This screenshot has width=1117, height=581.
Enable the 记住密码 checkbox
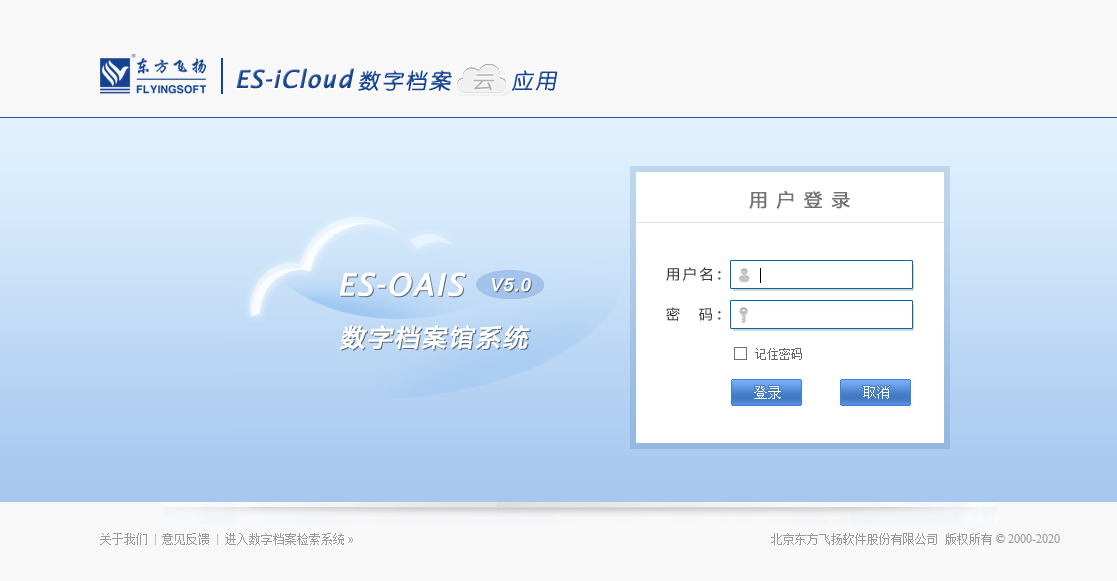click(741, 353)
